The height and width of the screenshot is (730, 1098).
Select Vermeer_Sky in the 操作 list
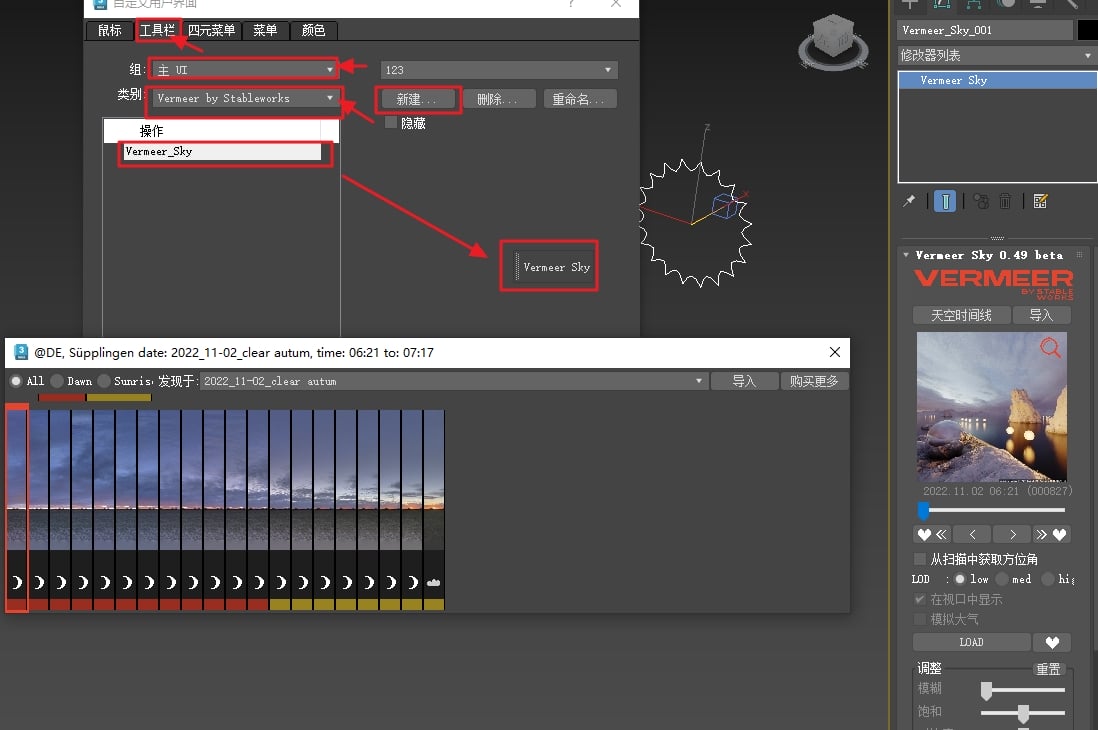tap(223, 151)
